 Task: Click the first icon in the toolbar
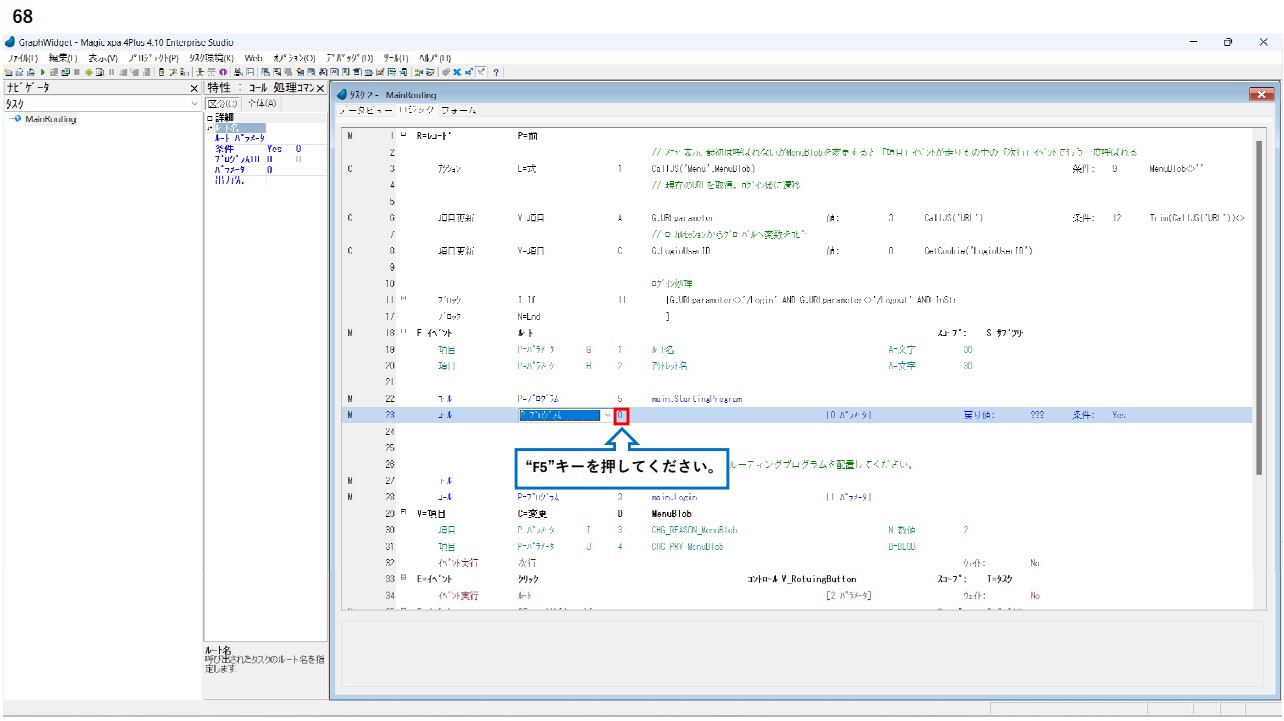(8, 72)
